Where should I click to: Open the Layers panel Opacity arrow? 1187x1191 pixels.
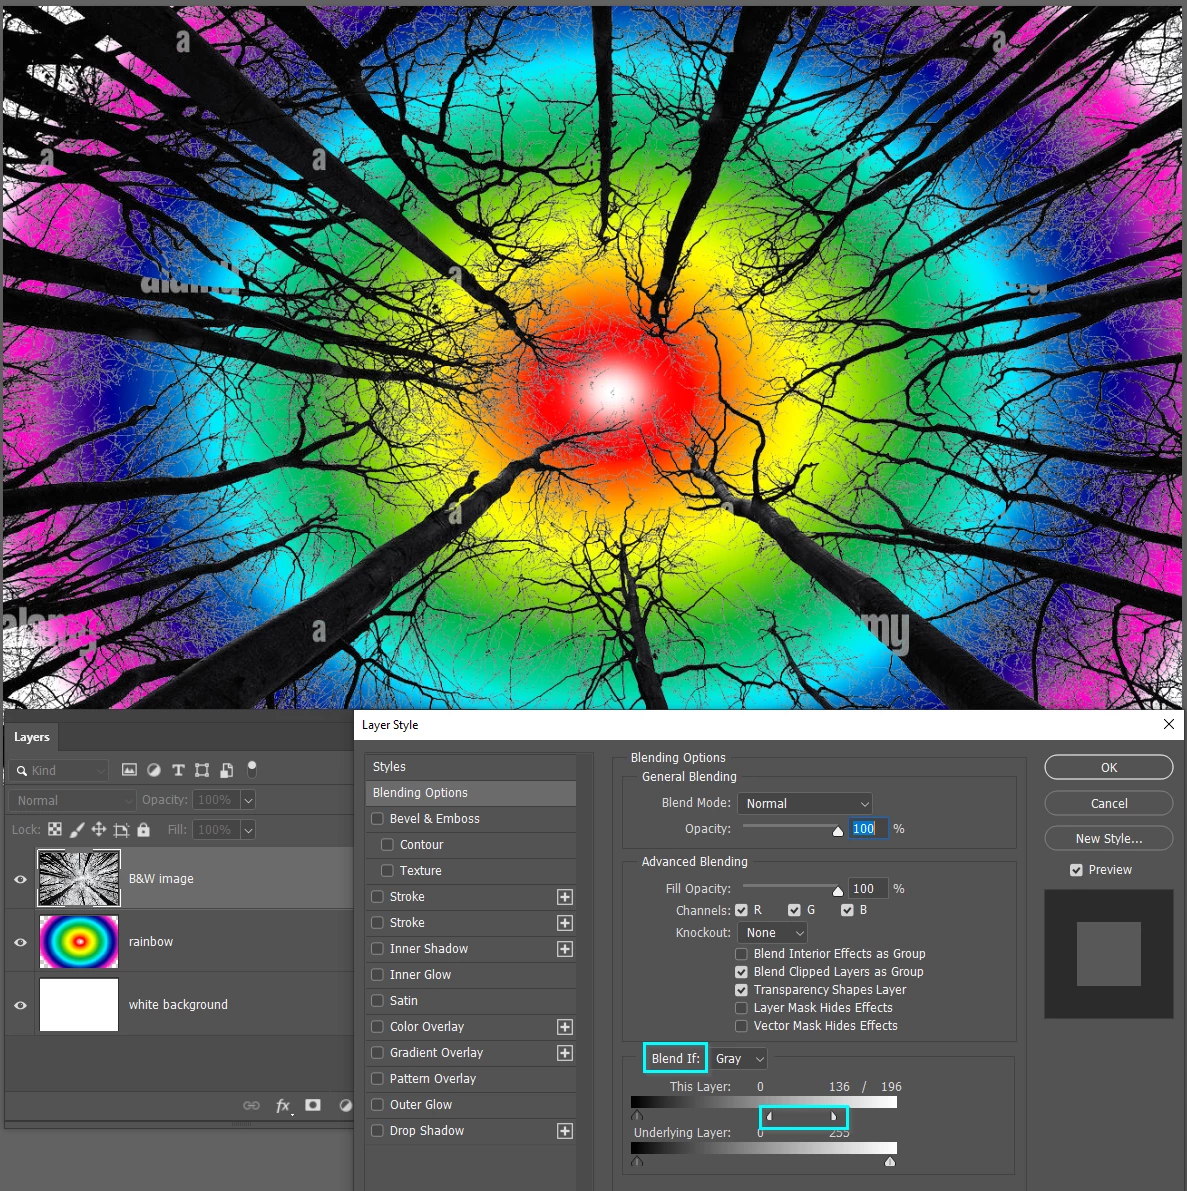248,800
